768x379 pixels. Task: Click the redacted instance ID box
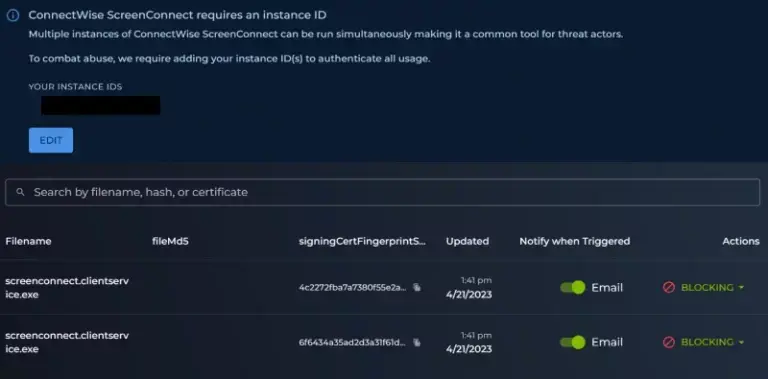pyautogui.click(x=100, y=105)
